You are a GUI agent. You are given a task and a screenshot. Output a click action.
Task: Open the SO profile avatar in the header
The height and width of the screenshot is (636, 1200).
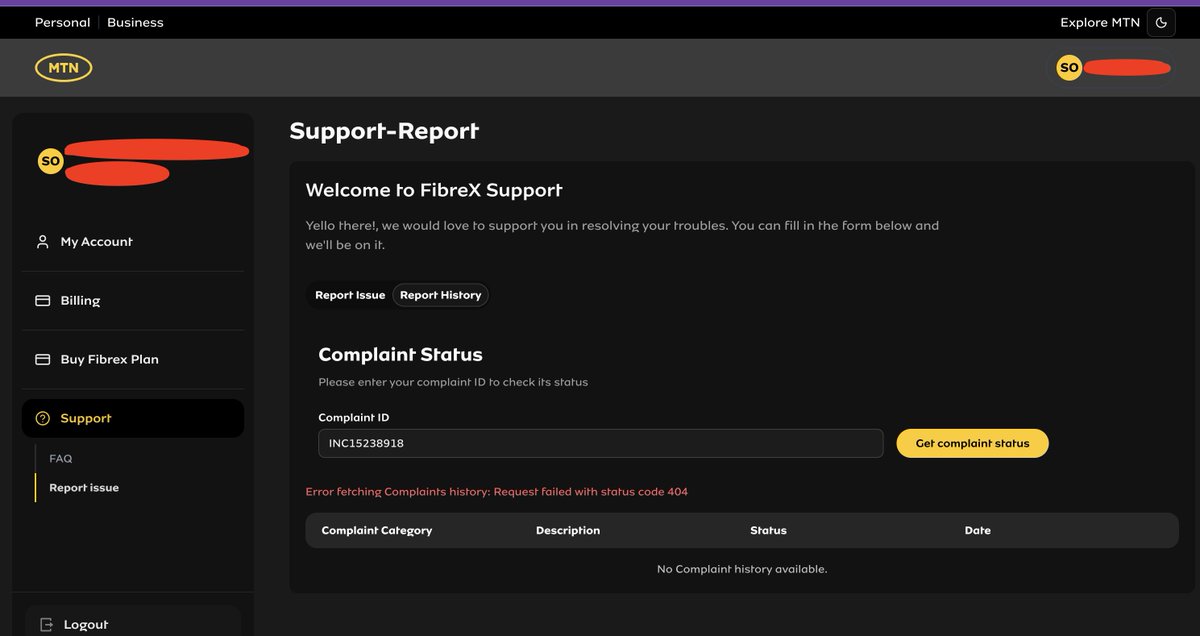click(1069, 68)
